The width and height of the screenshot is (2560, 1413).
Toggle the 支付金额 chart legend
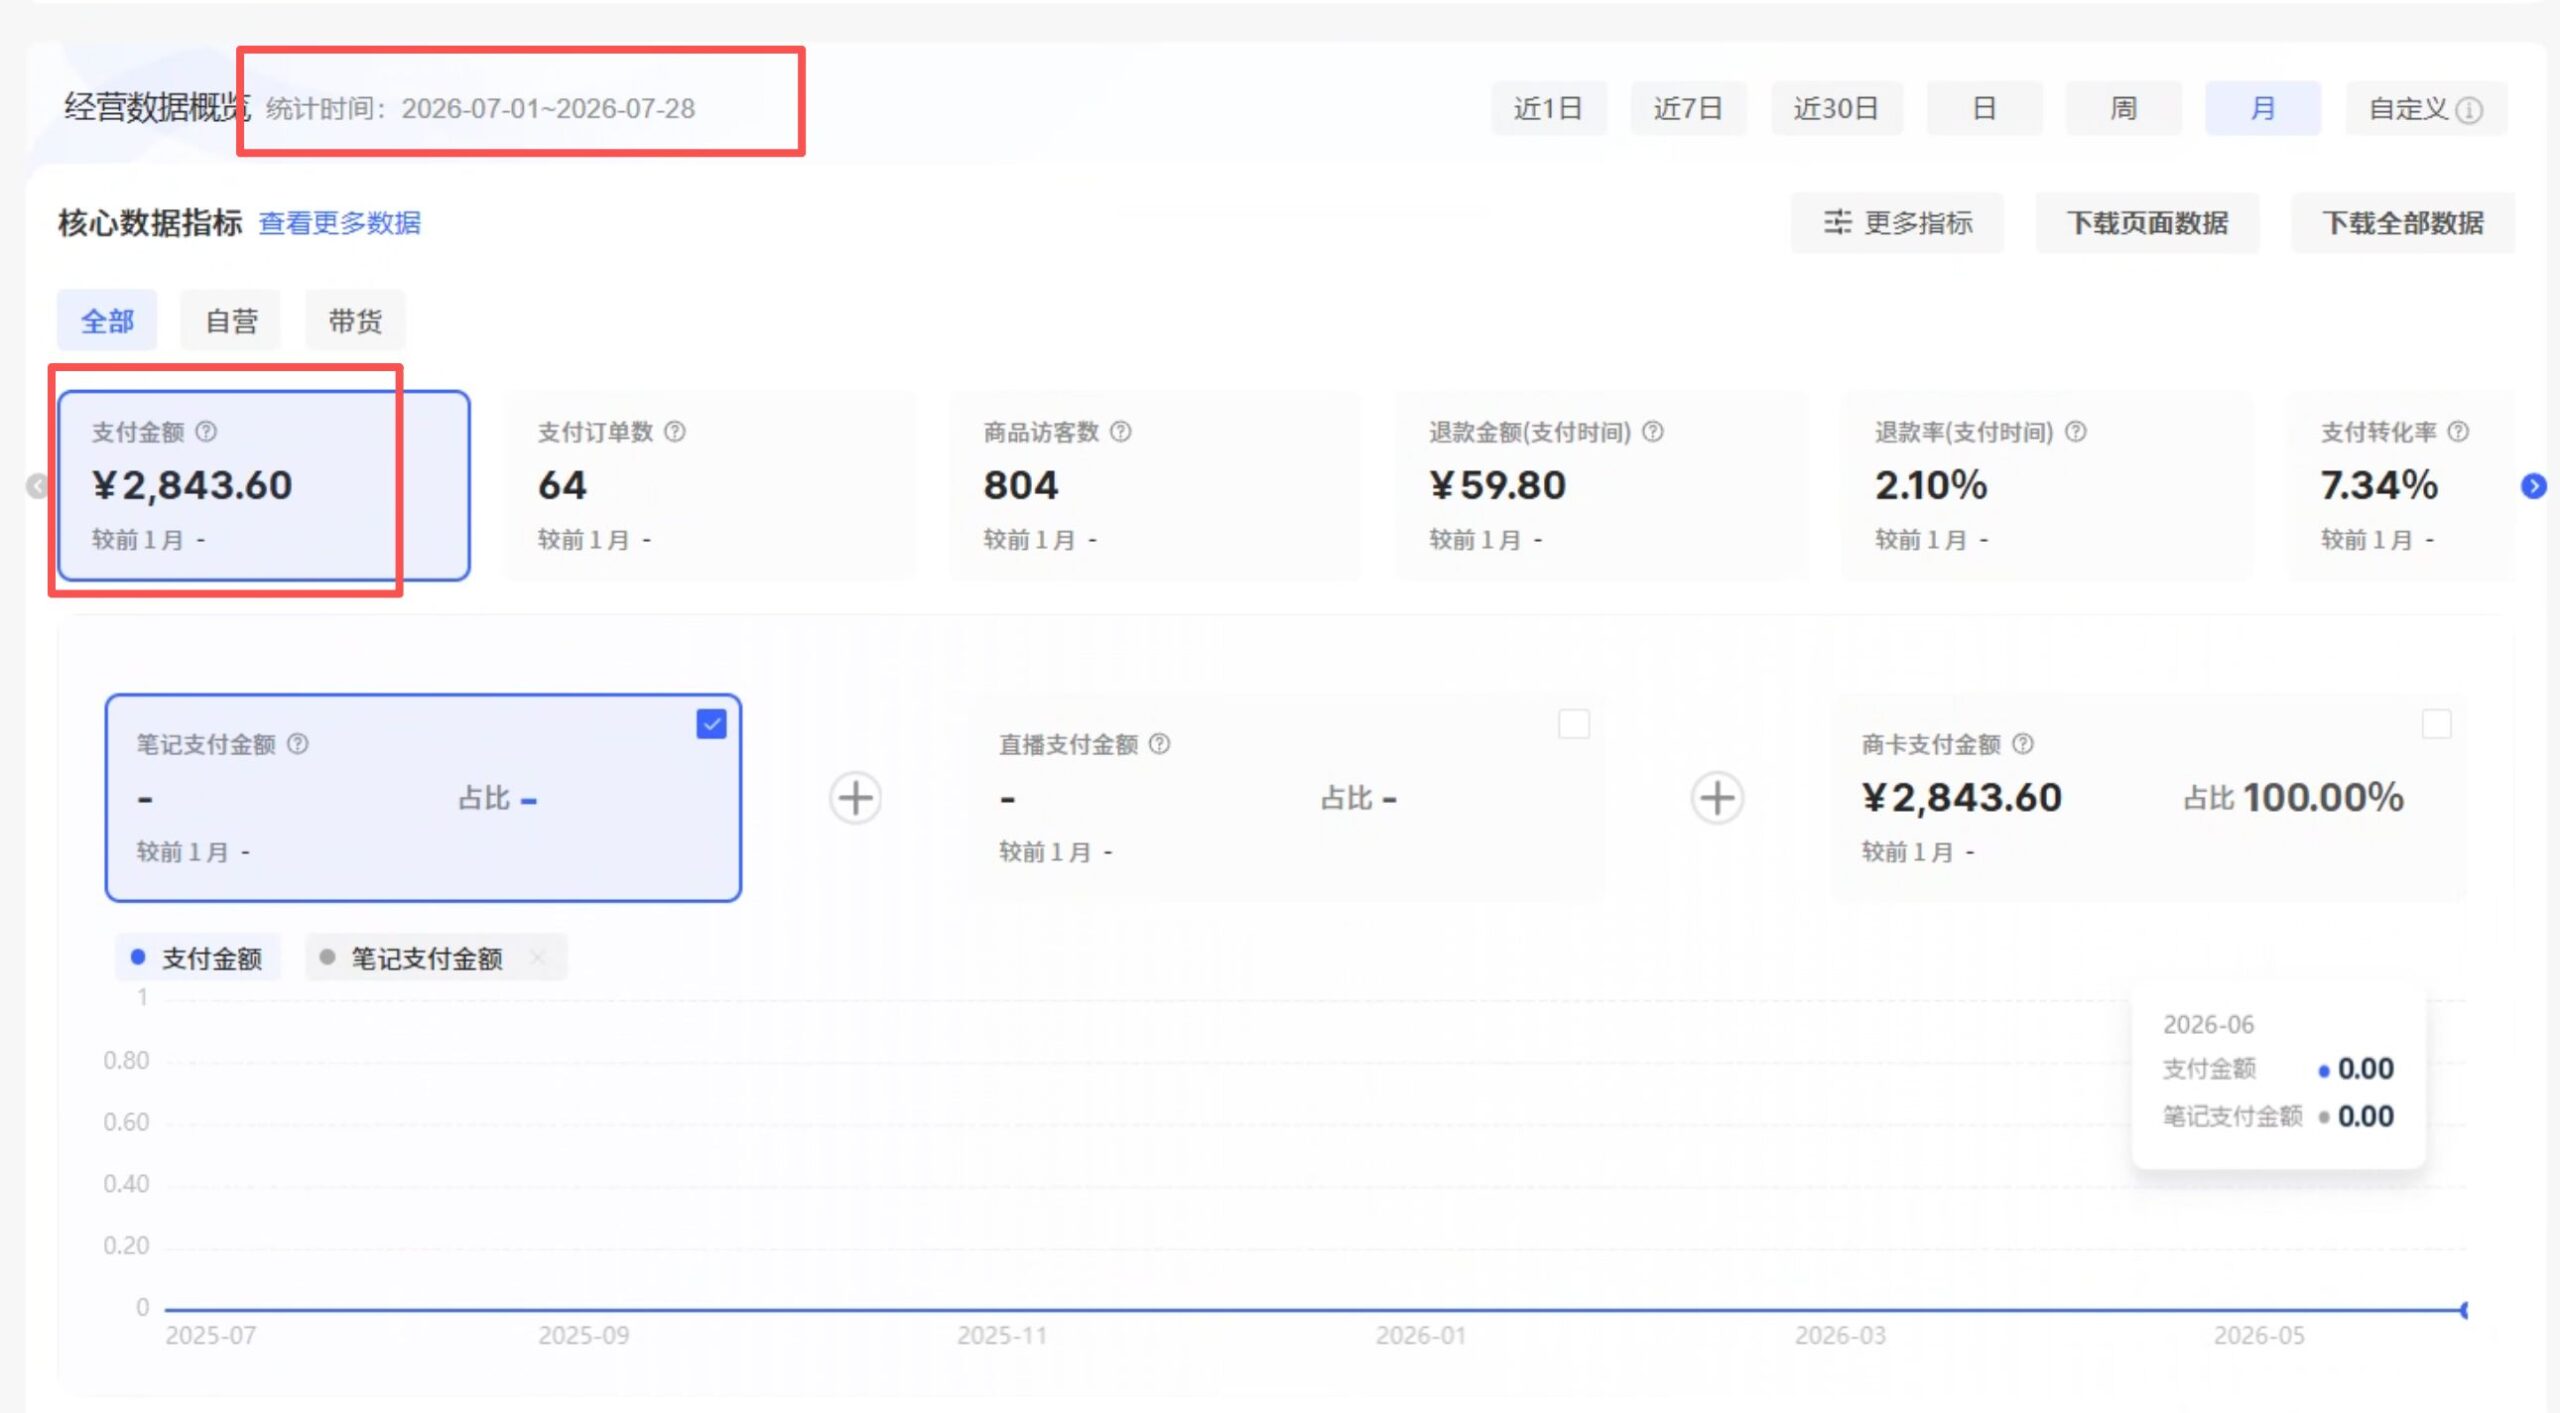(x=197, y=958)
